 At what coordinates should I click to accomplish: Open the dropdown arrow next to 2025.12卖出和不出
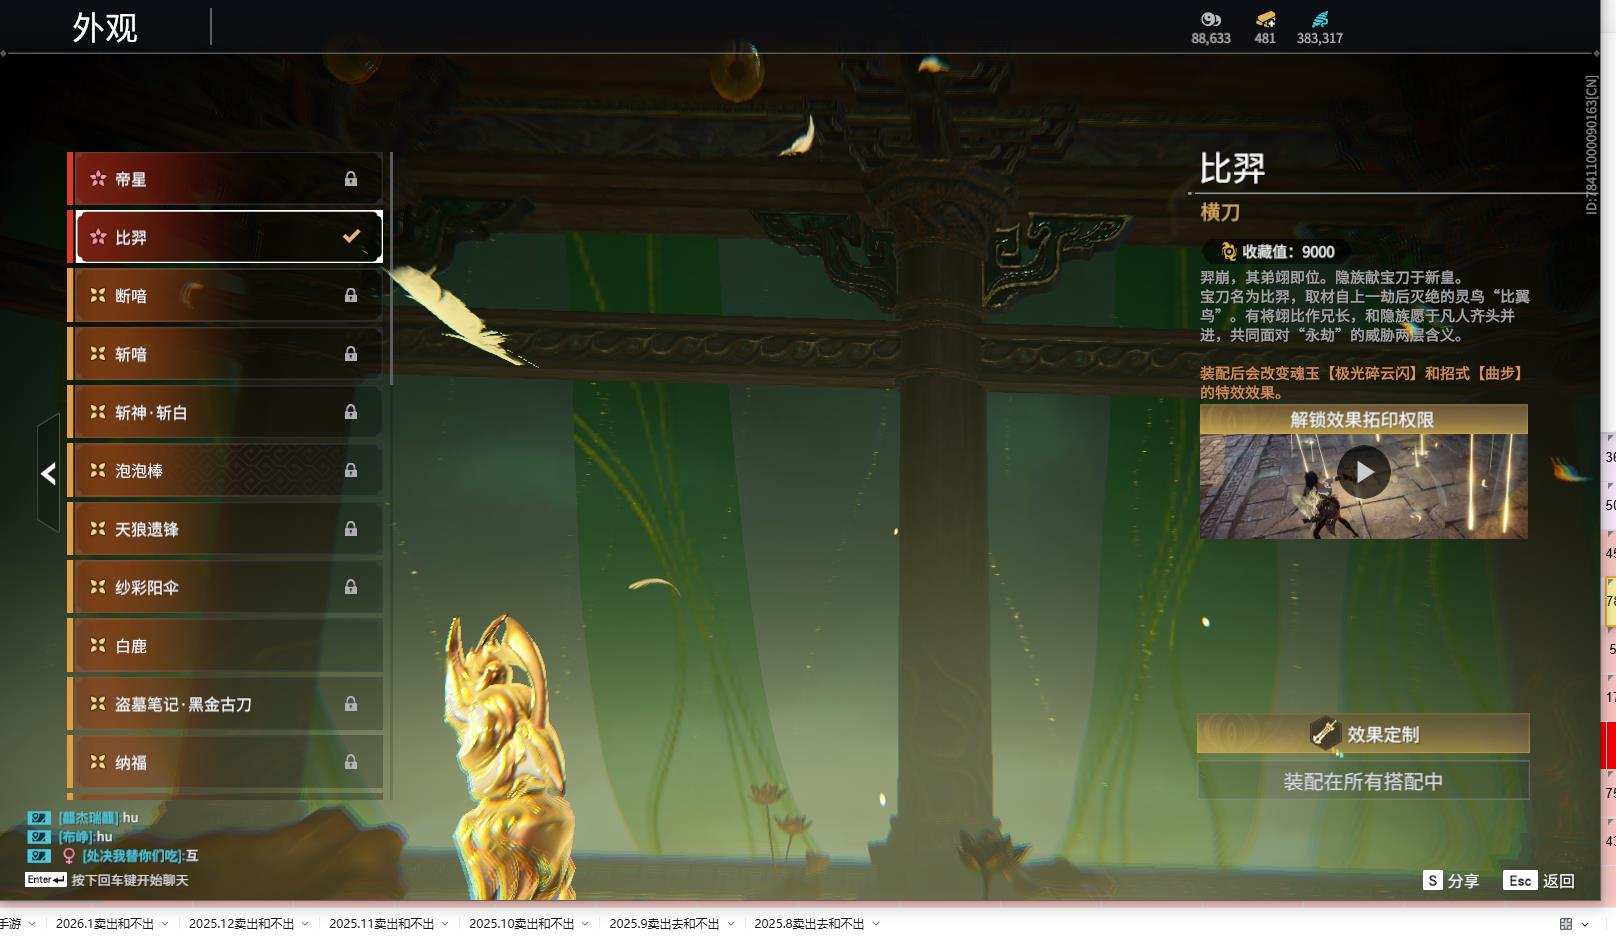coord(305,924)
